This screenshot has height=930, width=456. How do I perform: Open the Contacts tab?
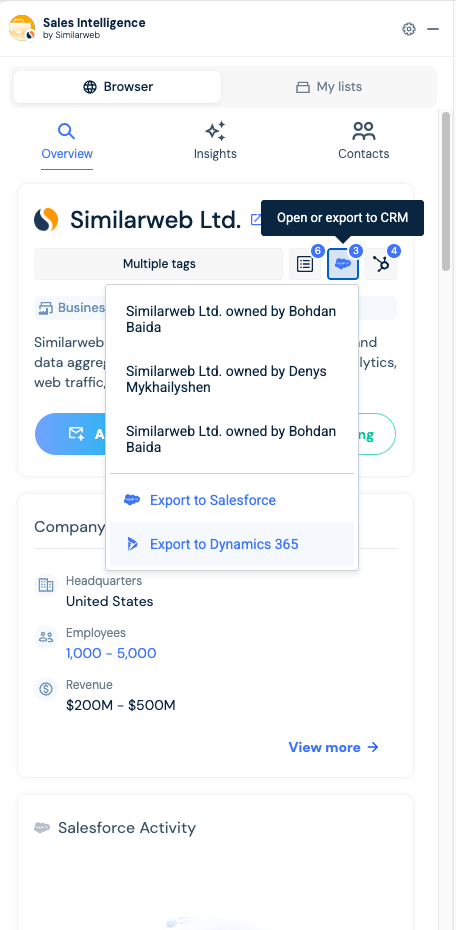point(363,141)
